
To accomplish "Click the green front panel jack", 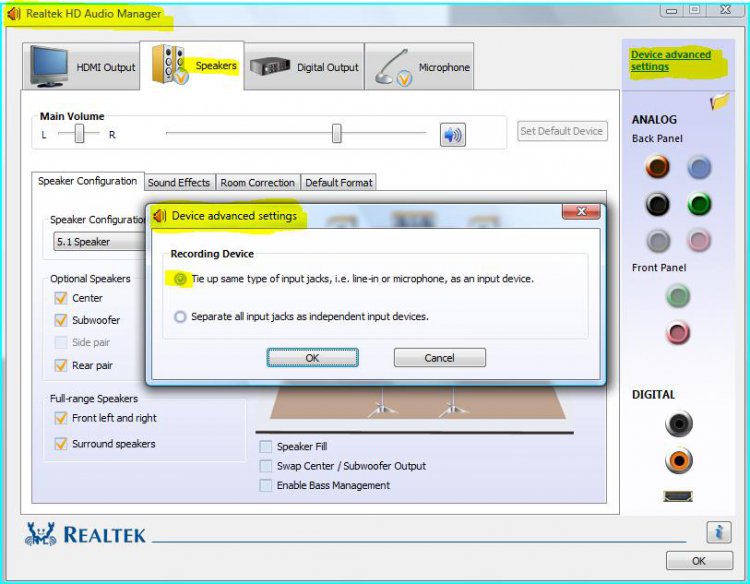I will click(678, 296).
